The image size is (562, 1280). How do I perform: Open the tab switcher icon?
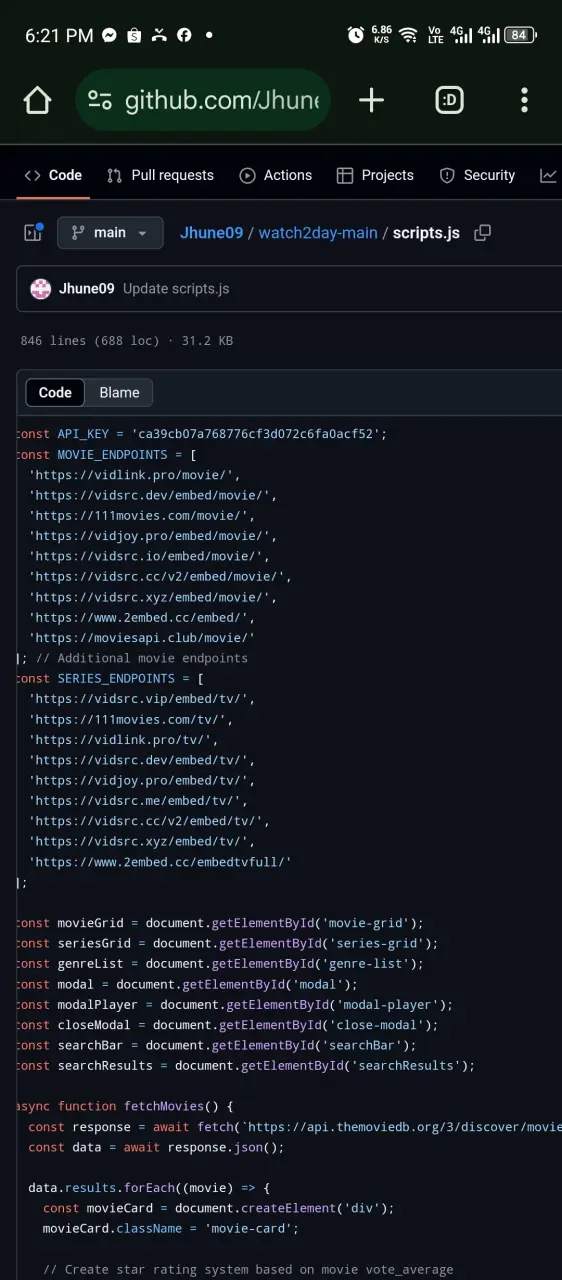(x=449, y=100)
